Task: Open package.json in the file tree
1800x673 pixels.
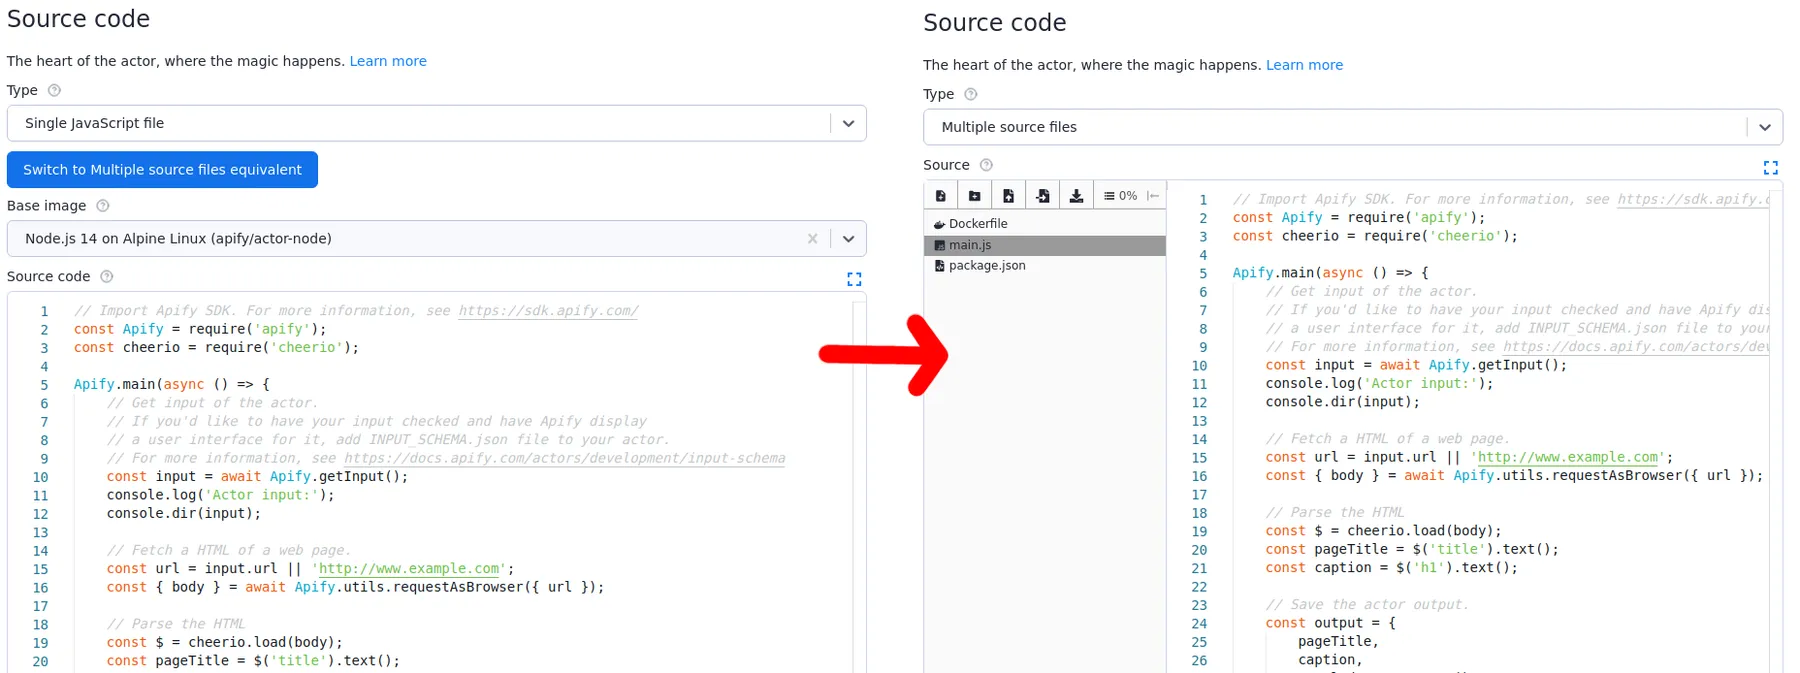Action: tap(1045, 266)
